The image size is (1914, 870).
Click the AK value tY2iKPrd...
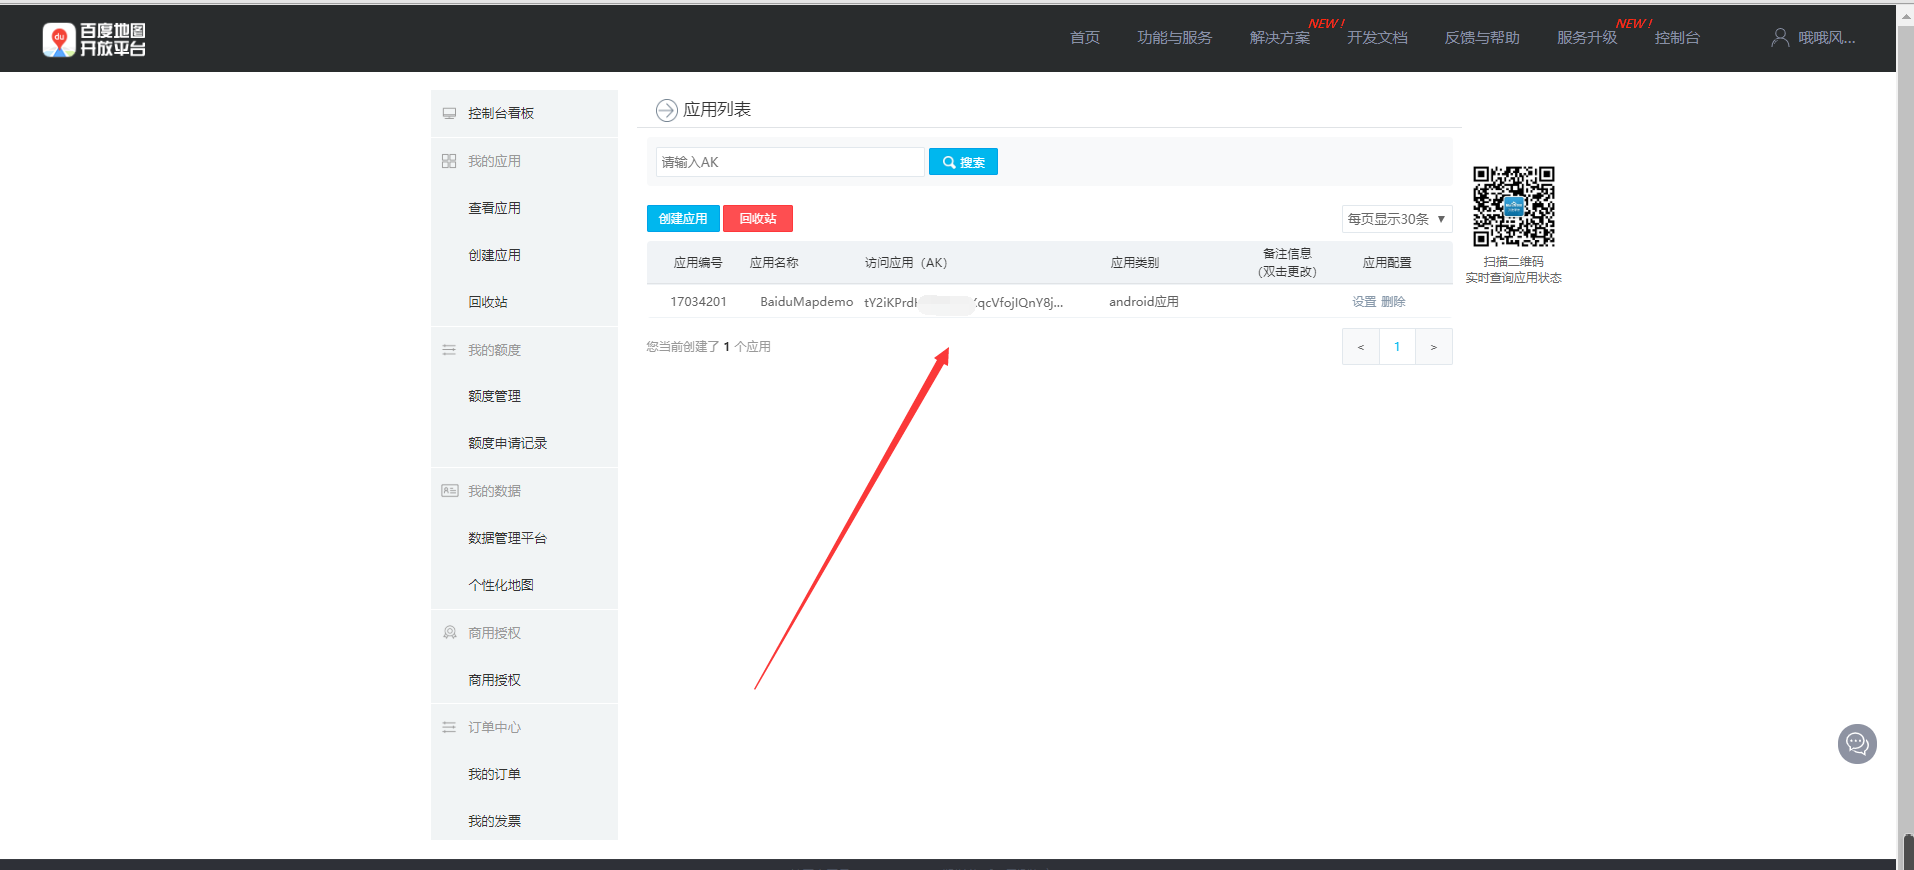tap(963, 302)
